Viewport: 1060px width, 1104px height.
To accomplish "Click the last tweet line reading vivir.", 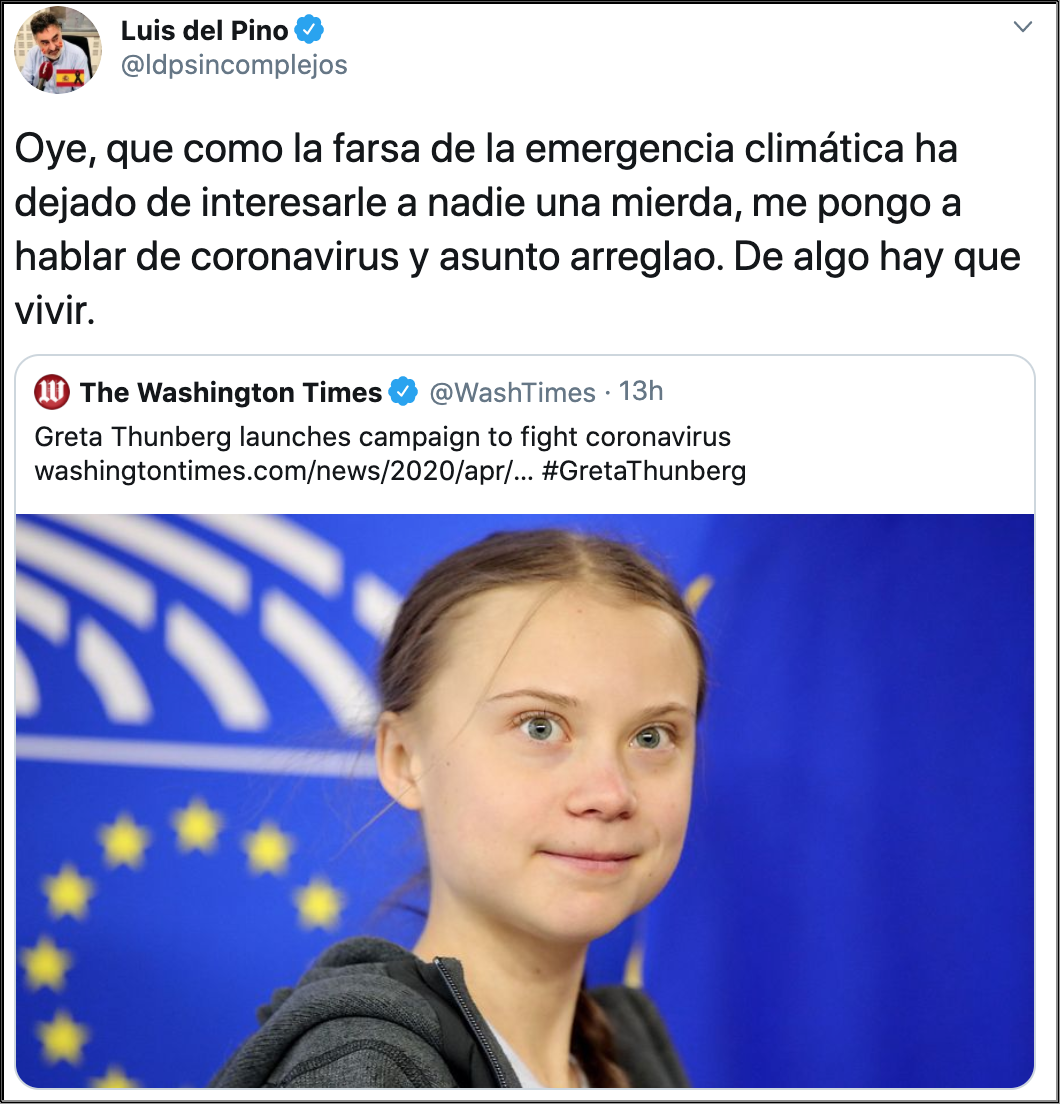I will (x=55, y=311).
